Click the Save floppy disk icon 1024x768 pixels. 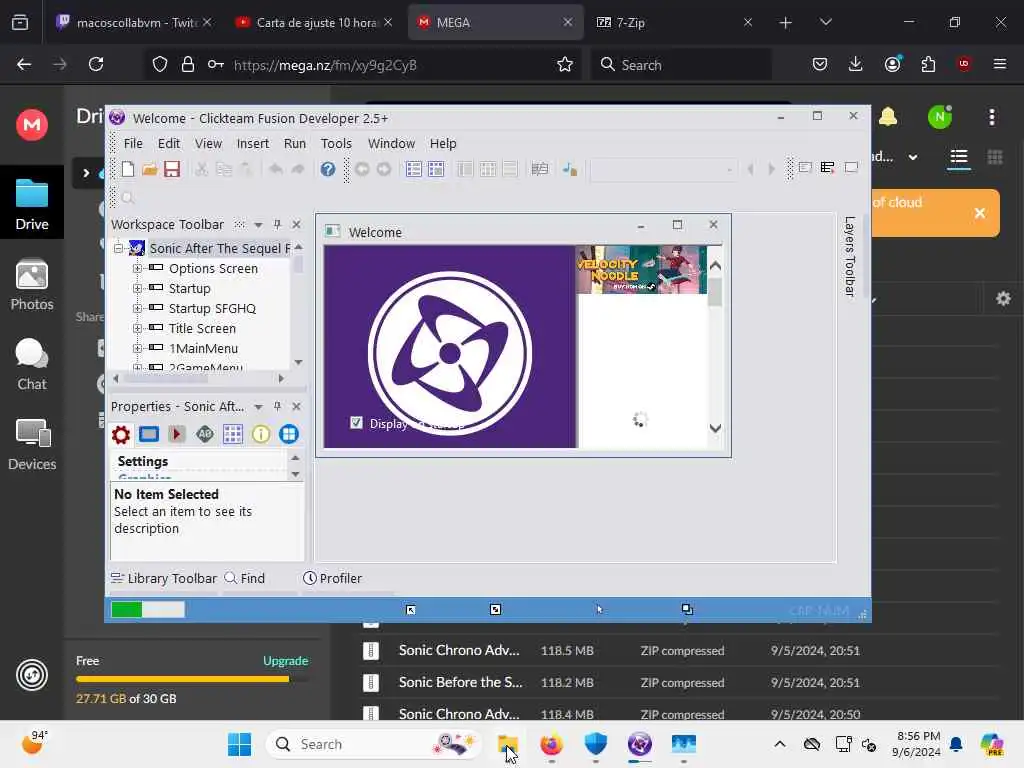(x=172, y=169)
